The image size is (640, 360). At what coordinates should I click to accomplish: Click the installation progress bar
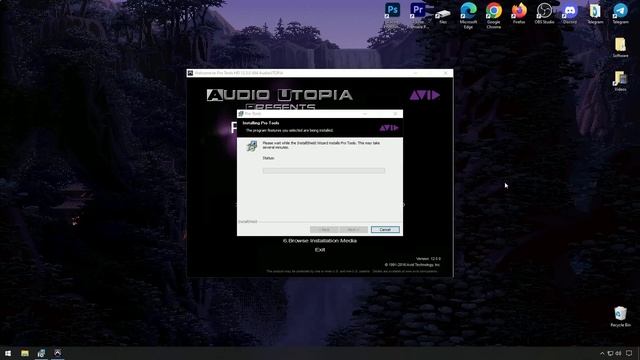(324, 171)
